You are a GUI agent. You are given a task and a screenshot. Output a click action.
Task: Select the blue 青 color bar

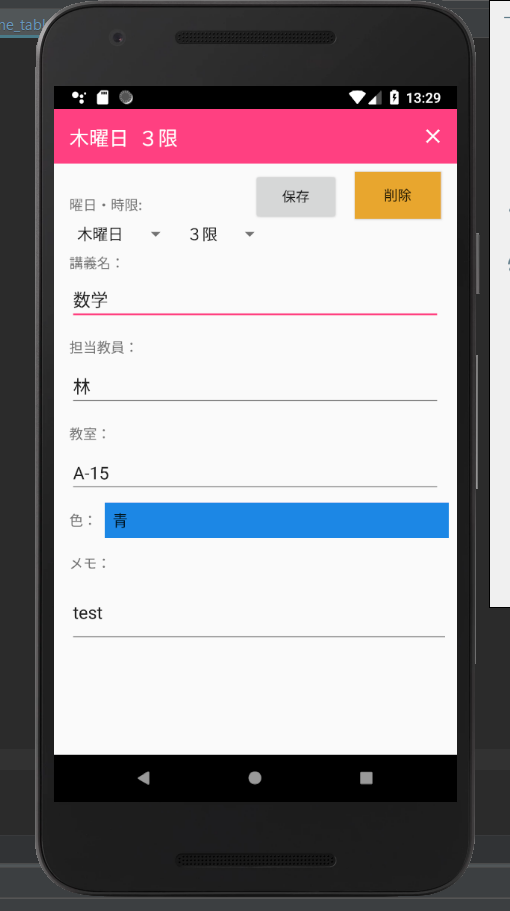tap(276, 520)
